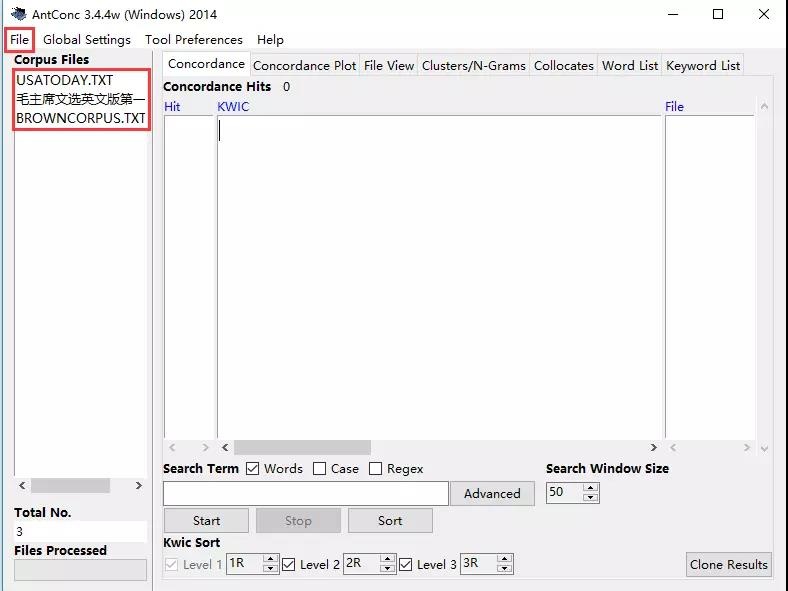Close the AntConc window
Viewport: 788px width, 591px height.
pyautogui.click(x=764, y=14)
